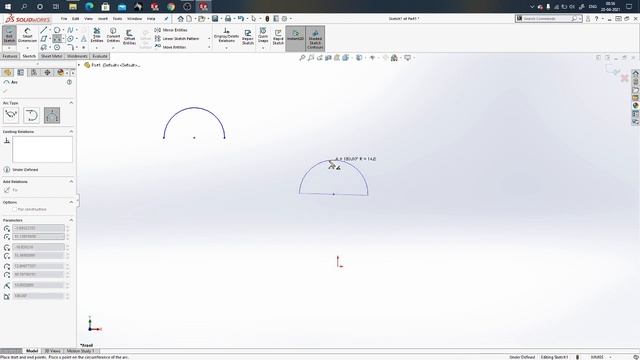Collapse the Parameters section
640x360 pixels.
(71, 220)
